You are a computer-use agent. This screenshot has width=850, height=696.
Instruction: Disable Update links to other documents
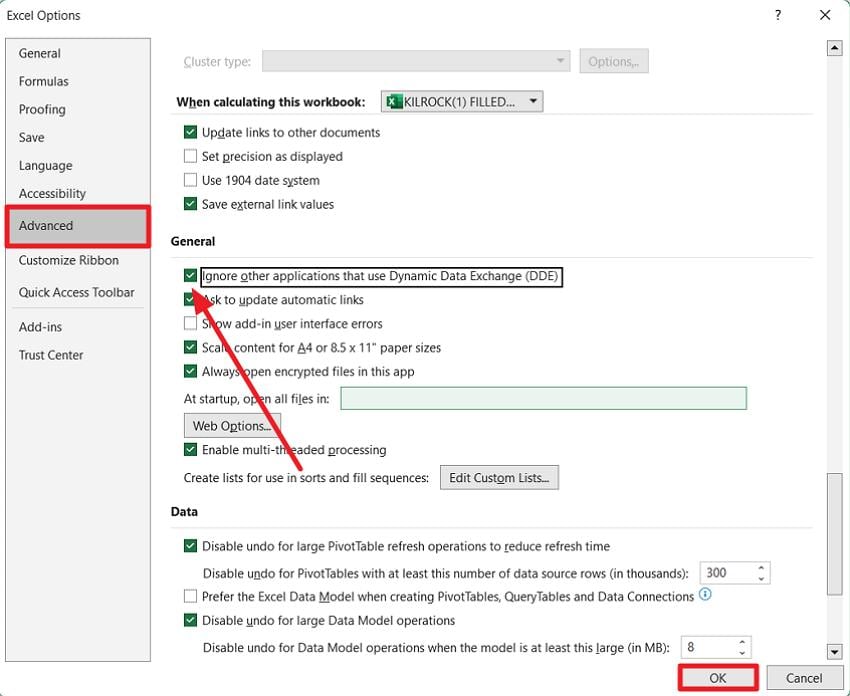190,132
